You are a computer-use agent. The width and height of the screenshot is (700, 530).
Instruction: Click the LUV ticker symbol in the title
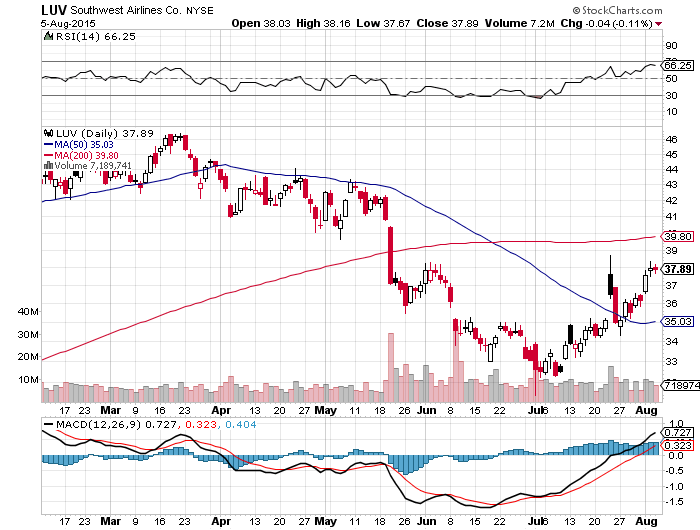tap(54, 10)
